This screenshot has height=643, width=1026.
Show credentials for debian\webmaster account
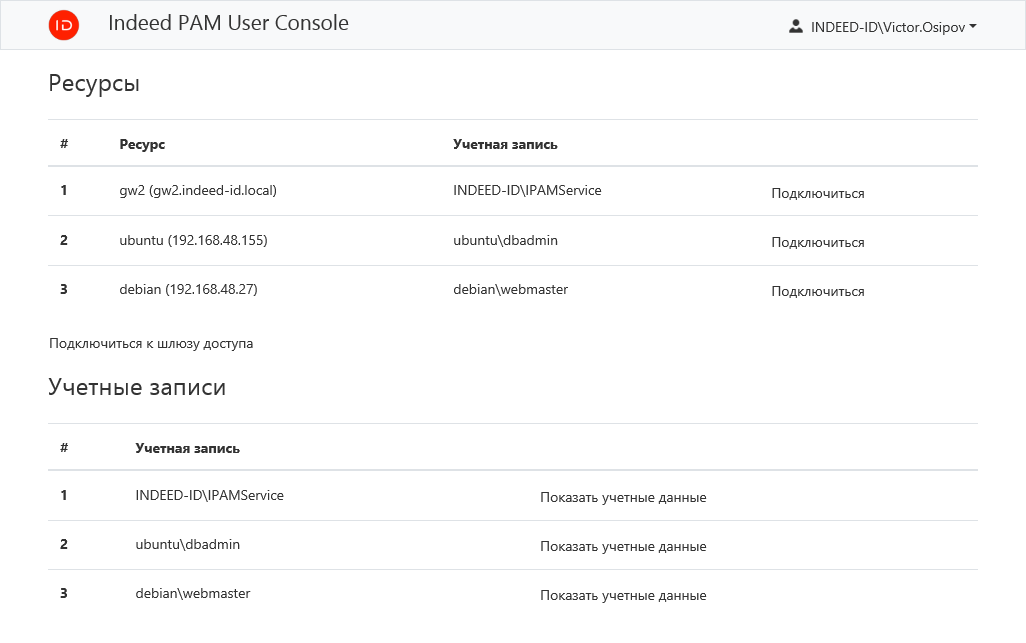(x=623, y=595)
